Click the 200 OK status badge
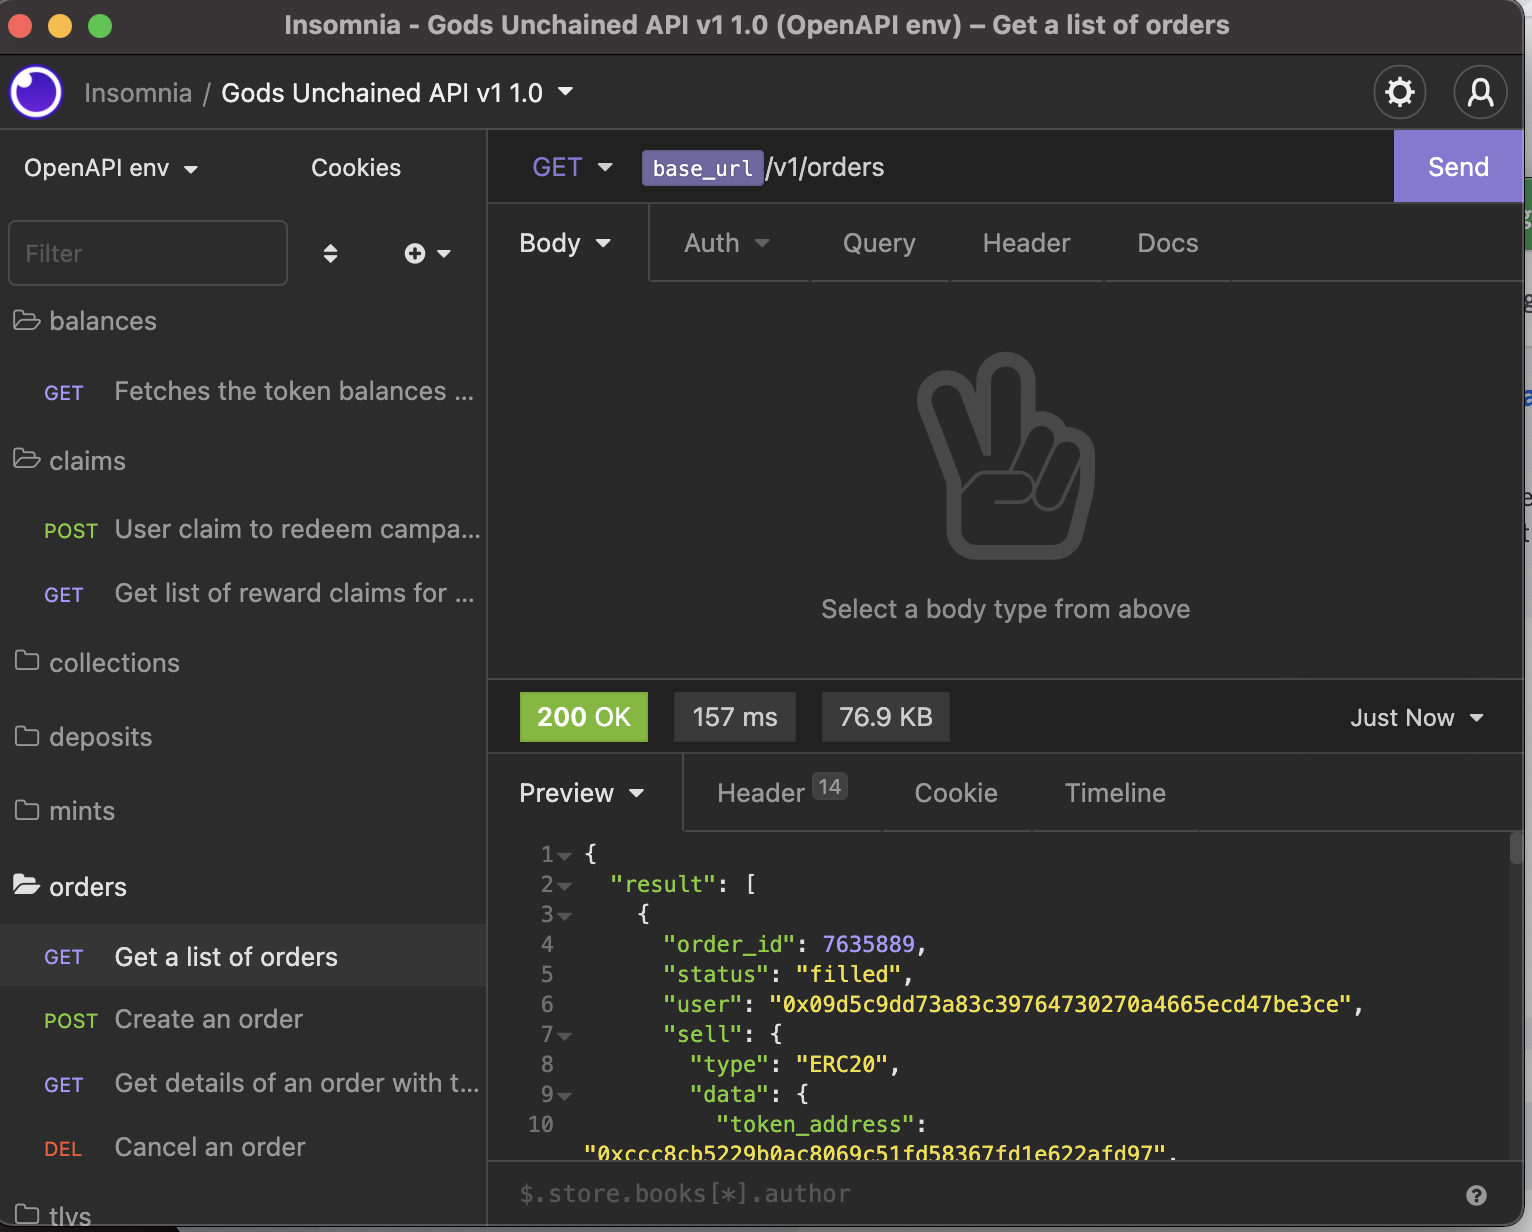Screen dimensions: 1532x1232 [584, 717]
